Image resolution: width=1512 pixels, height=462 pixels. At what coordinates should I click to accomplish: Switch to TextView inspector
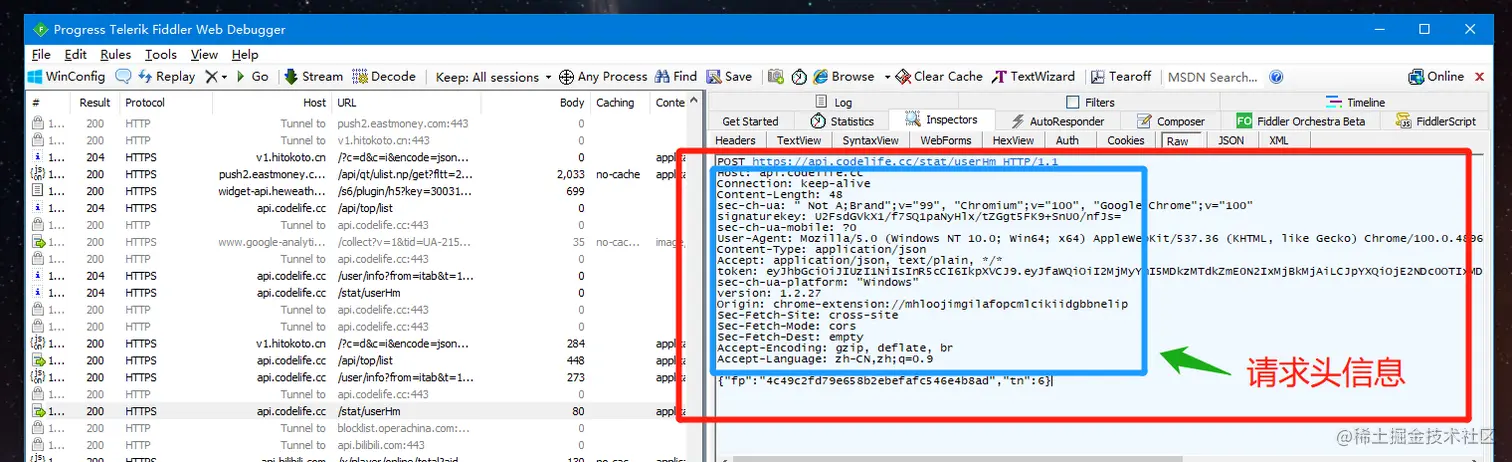pyautogui.click(x=799, y=140)
